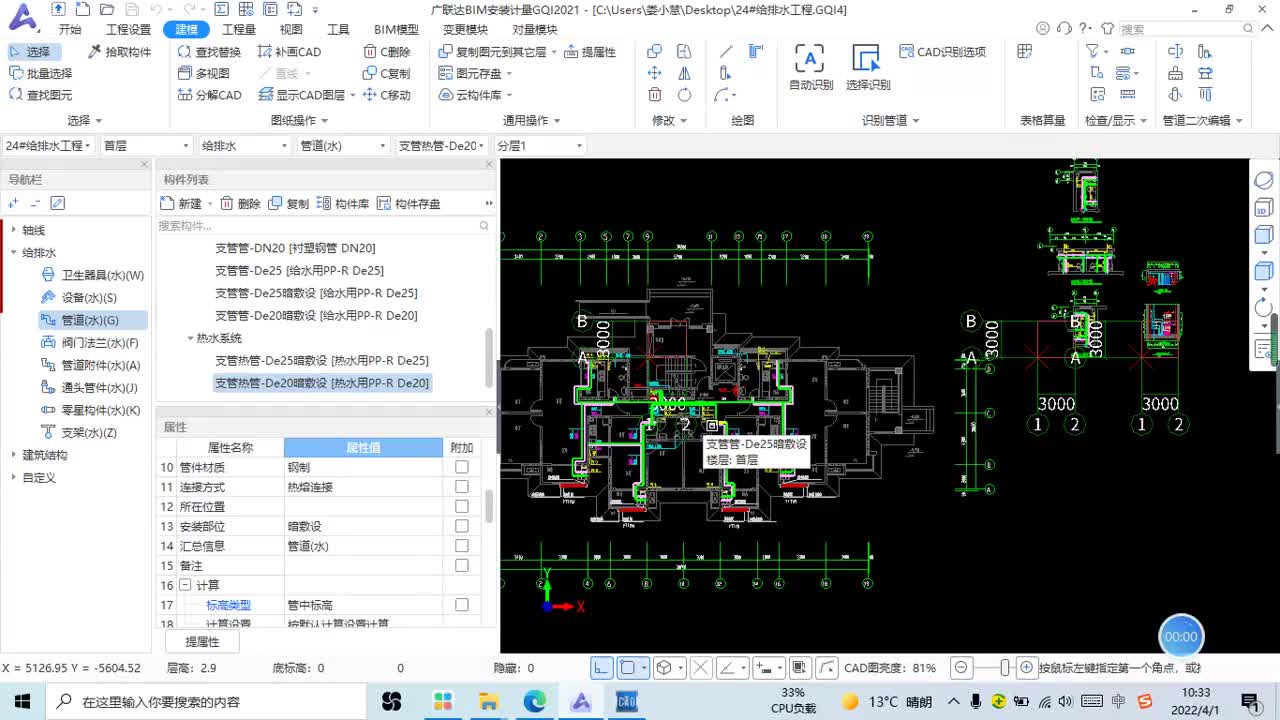Screen dimensions: 1280x720
Task: Expand the 建筑结构 navigation node
Action: pyautogui.click(x=14, y=455)
